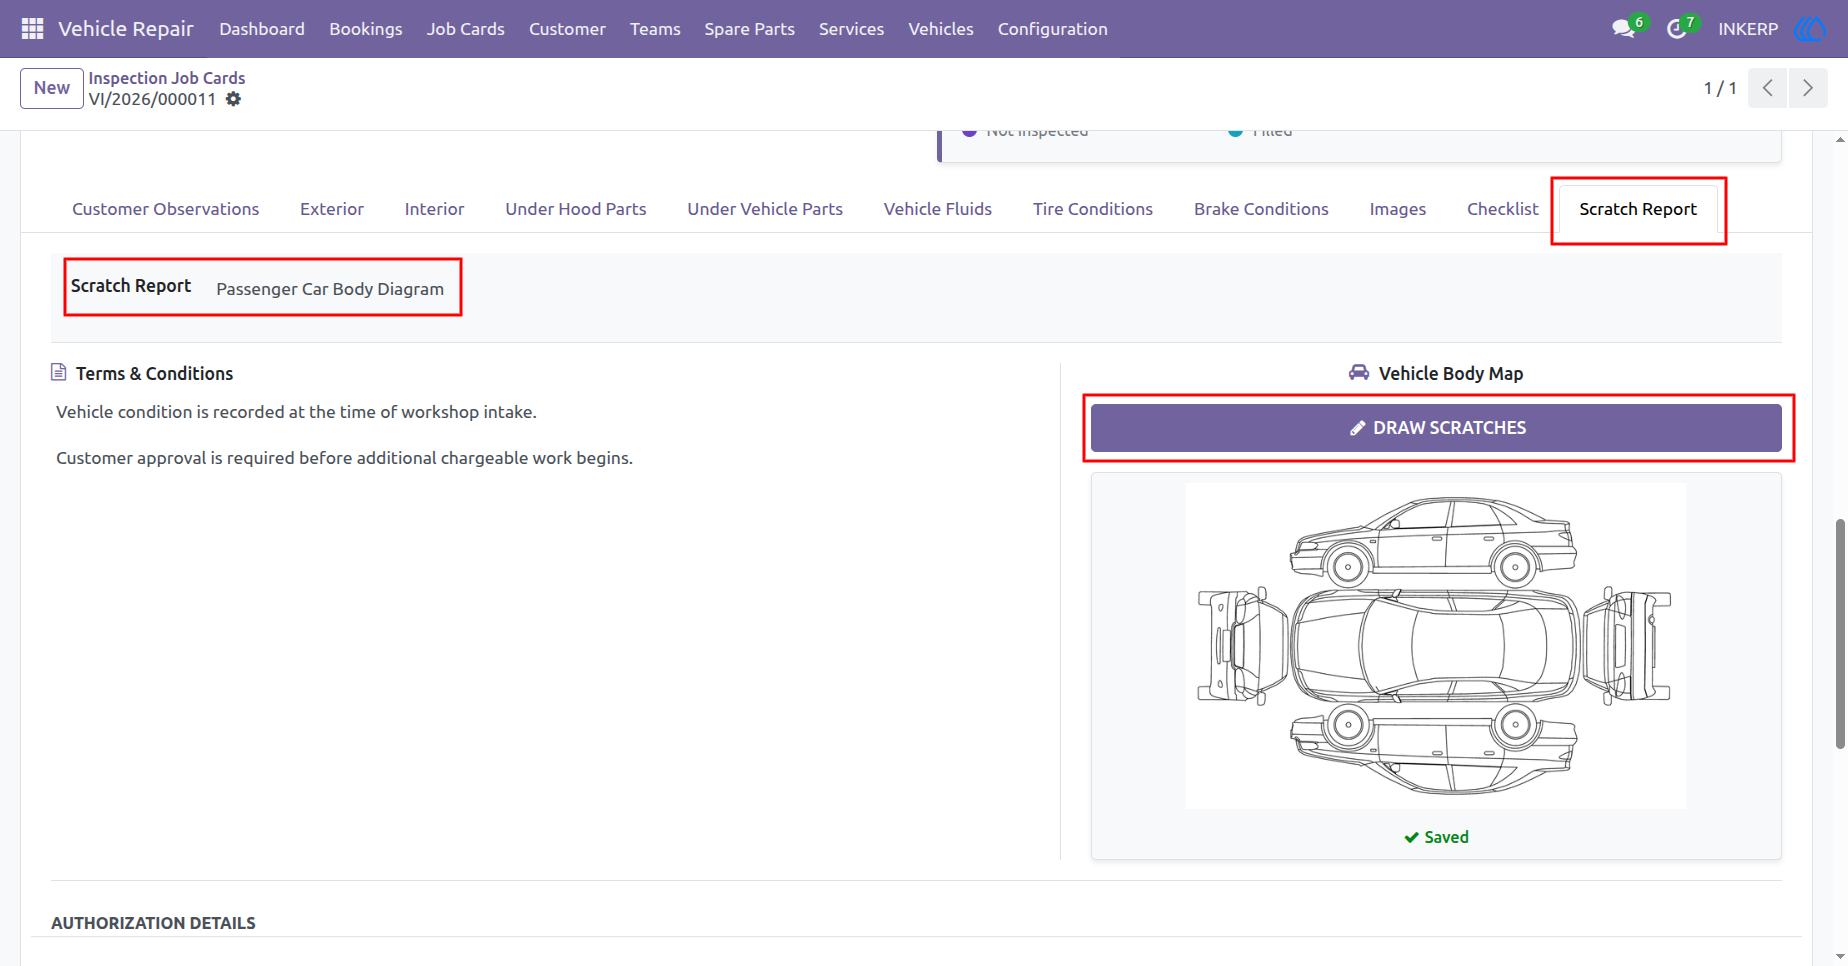Click the INKERP user avatar icon
Screen dimensions: 1848x966
pyautogui.click(x=1810, y=29)
